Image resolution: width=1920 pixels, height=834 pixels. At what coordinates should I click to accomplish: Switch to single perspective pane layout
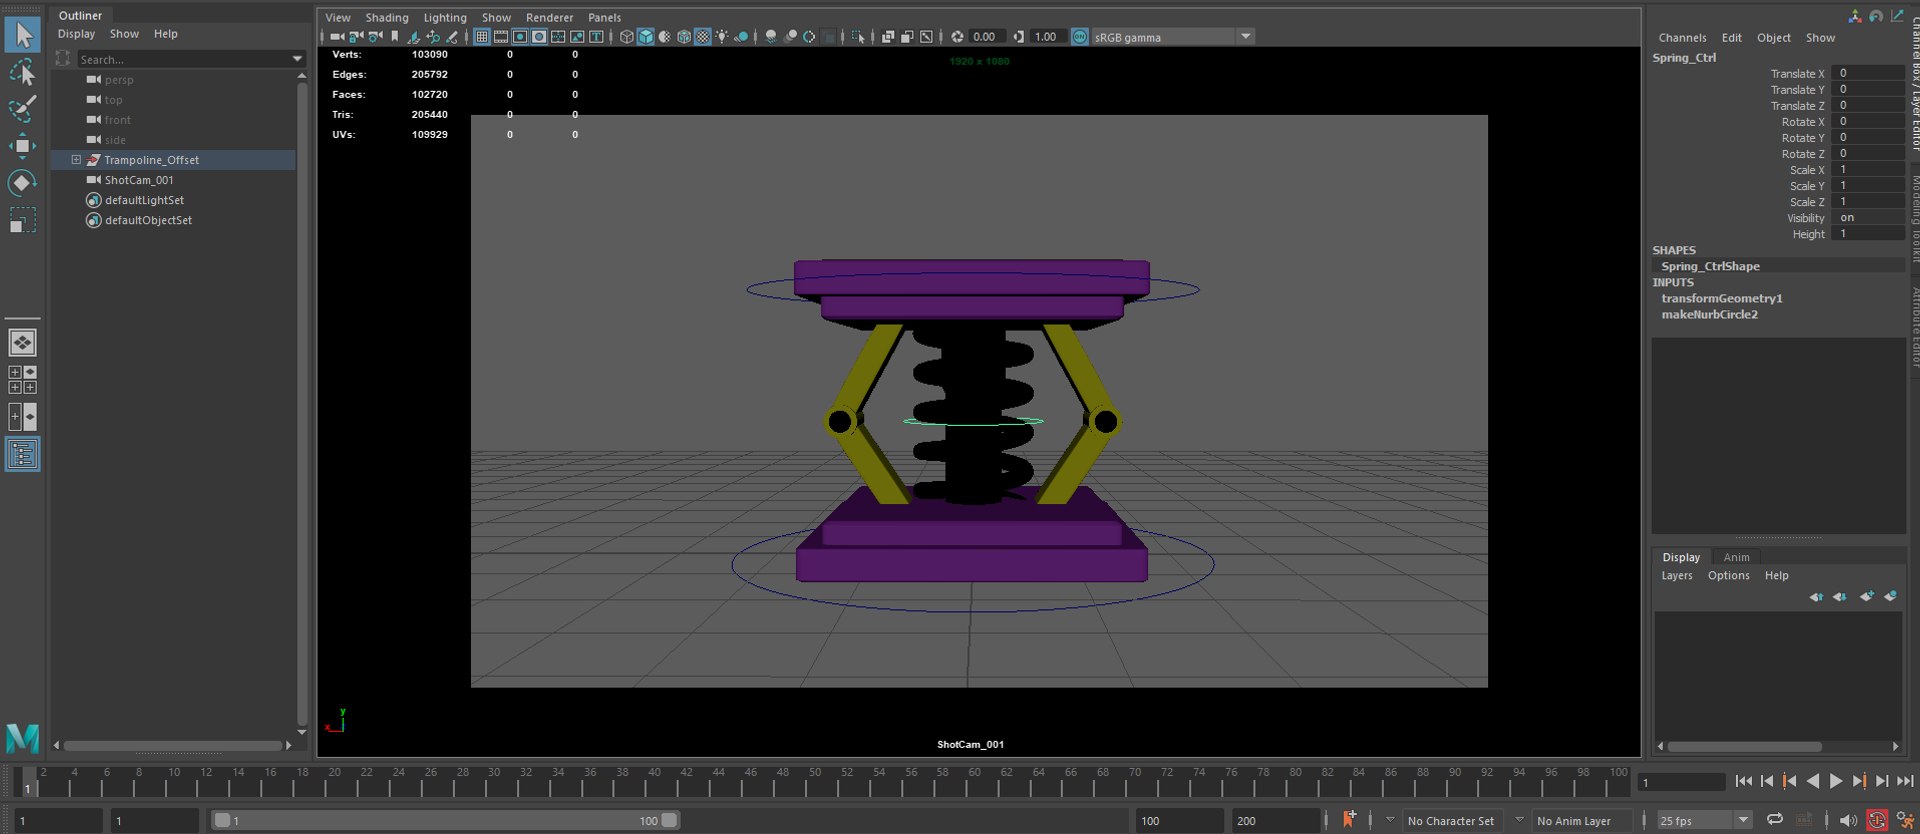(22, 343)
